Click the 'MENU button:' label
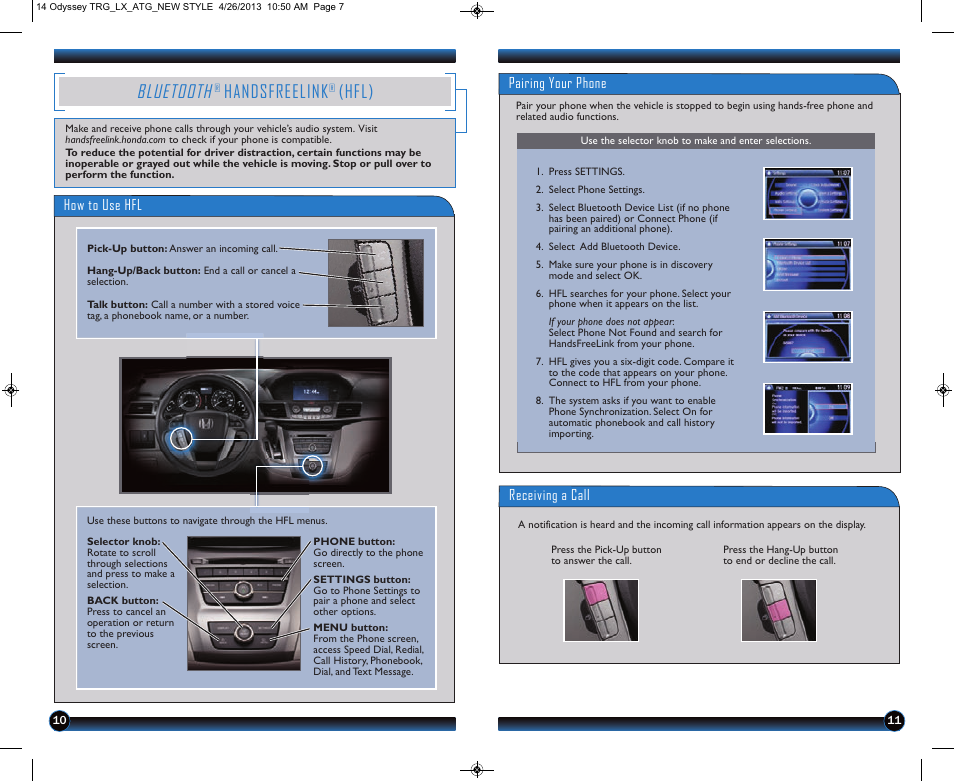 (350, 627)
